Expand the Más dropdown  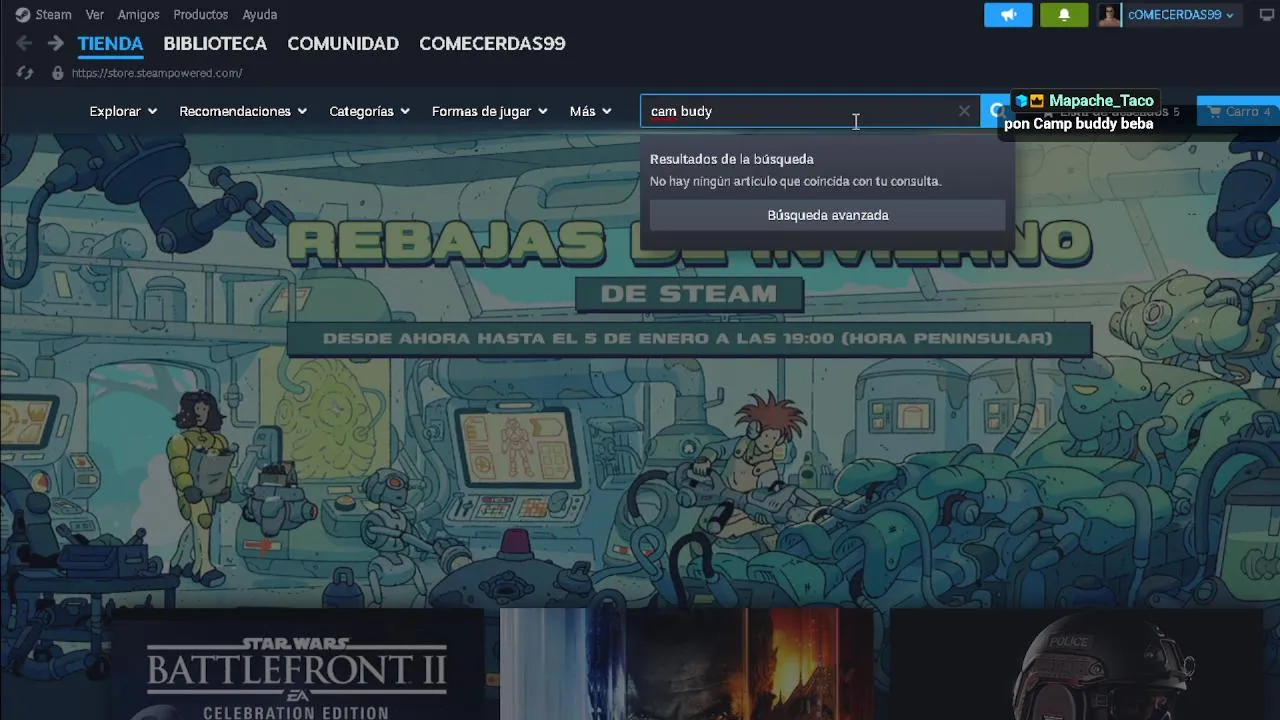pos(590,111)
